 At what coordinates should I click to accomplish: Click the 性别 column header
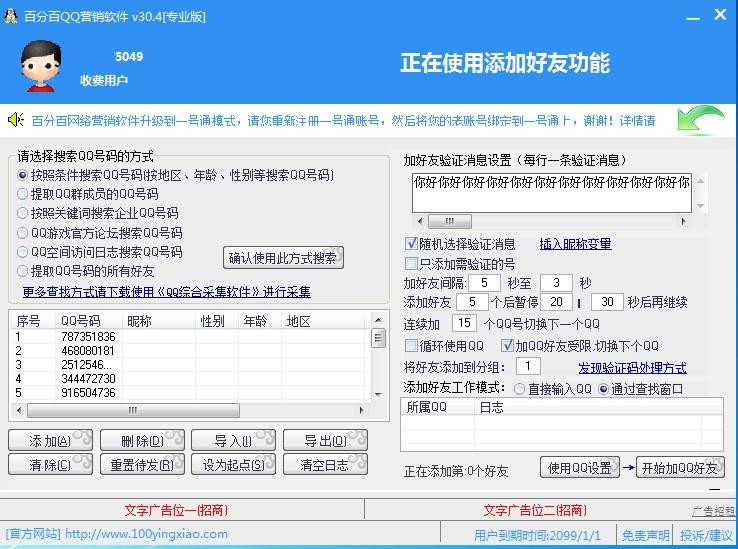(217, 321)
